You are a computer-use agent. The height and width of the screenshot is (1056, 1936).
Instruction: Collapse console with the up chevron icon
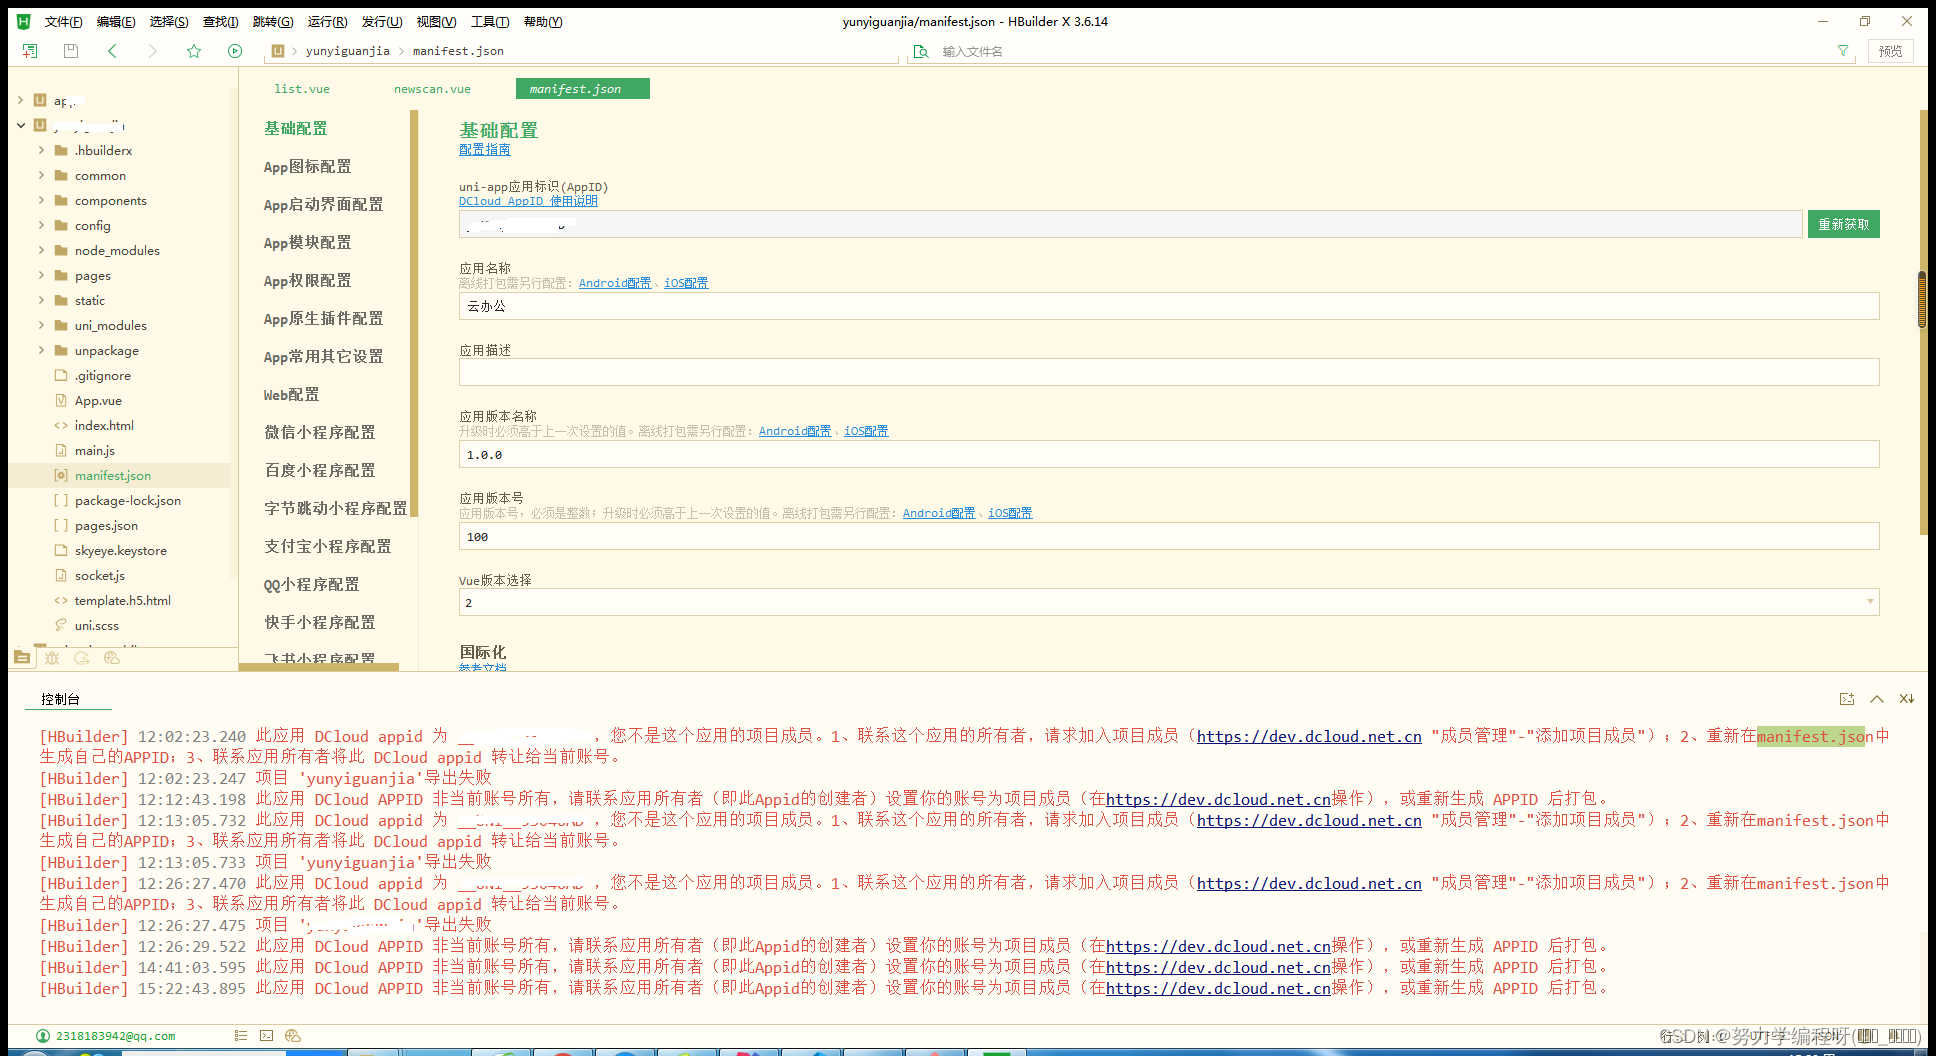[x=1877, y=699]
